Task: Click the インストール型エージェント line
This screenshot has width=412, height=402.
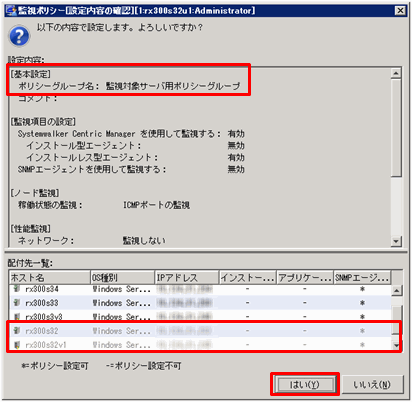Action: coord(136,146)
